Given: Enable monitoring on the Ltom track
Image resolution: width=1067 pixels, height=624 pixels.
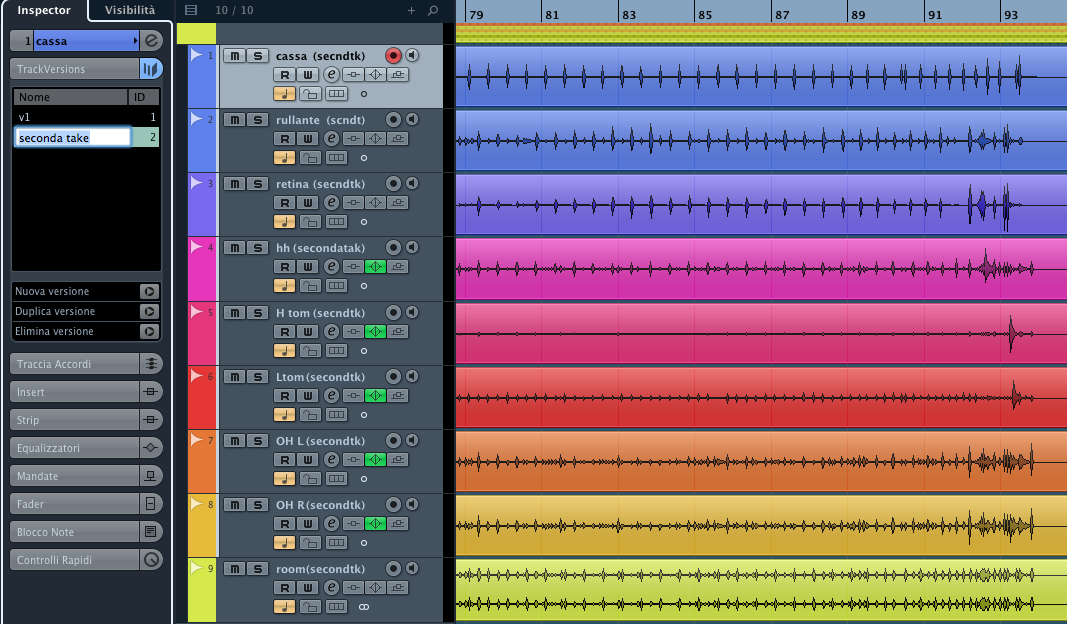Looking at the screenshot, I should 412,376.
